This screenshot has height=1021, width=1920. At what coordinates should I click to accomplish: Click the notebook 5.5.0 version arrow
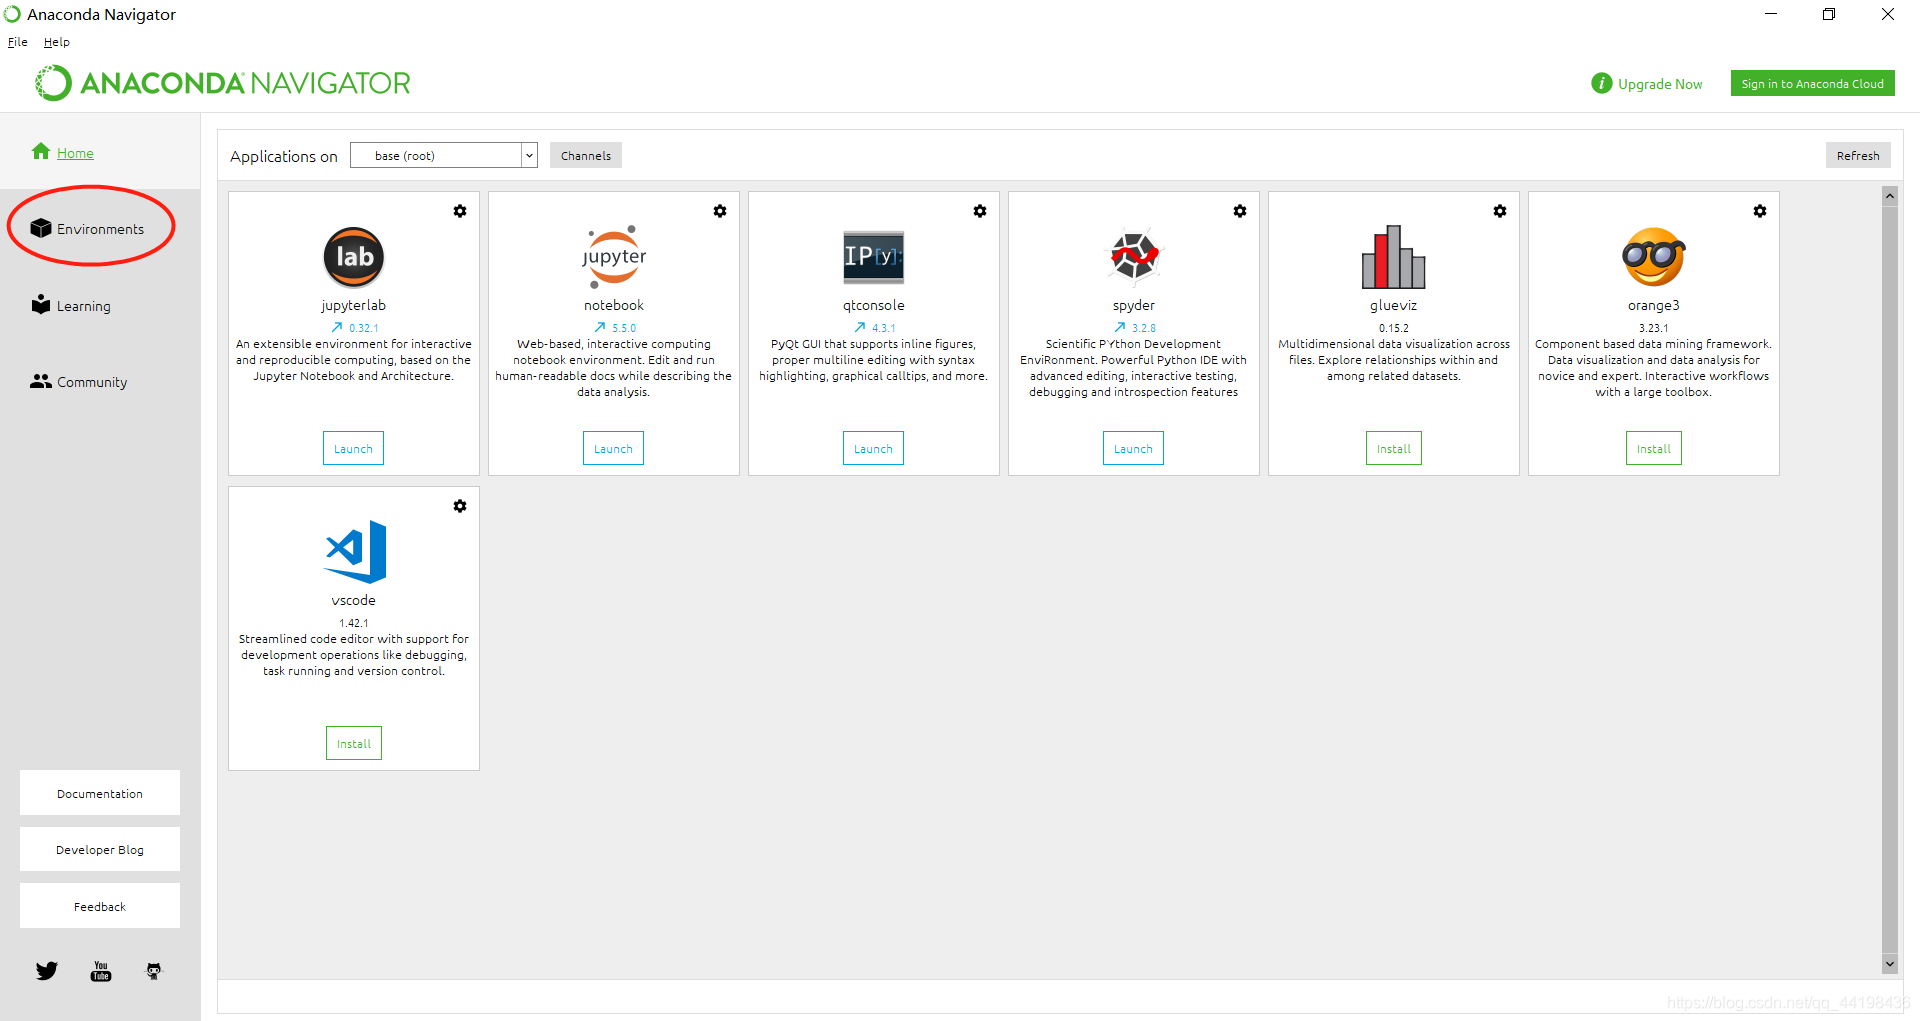click(600, 327)
